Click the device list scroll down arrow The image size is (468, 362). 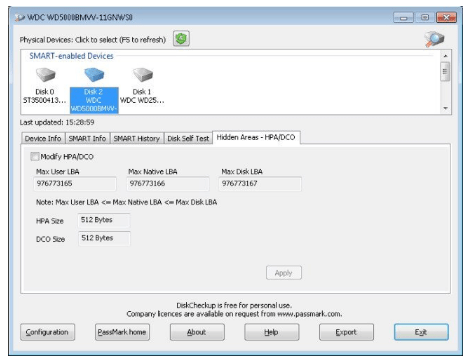tap(445, 108)
